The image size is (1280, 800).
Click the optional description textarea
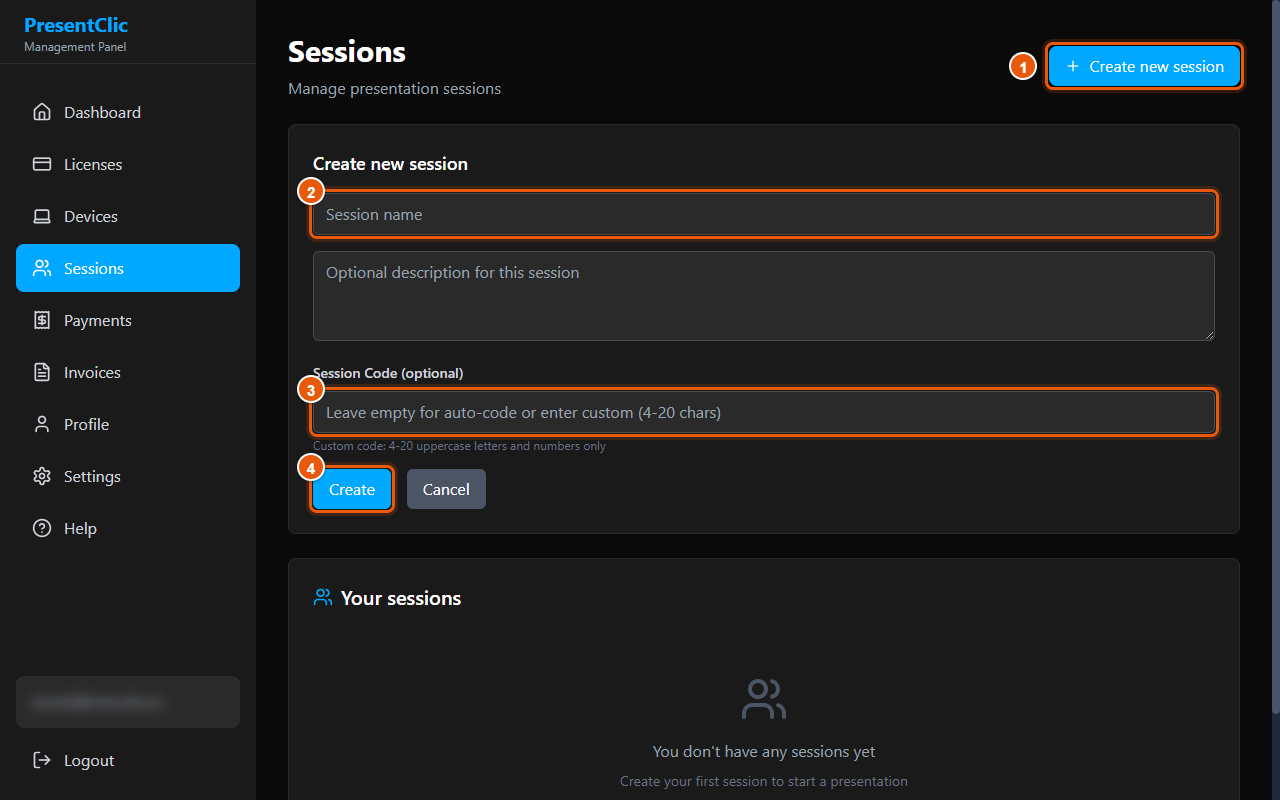(764, 296)
